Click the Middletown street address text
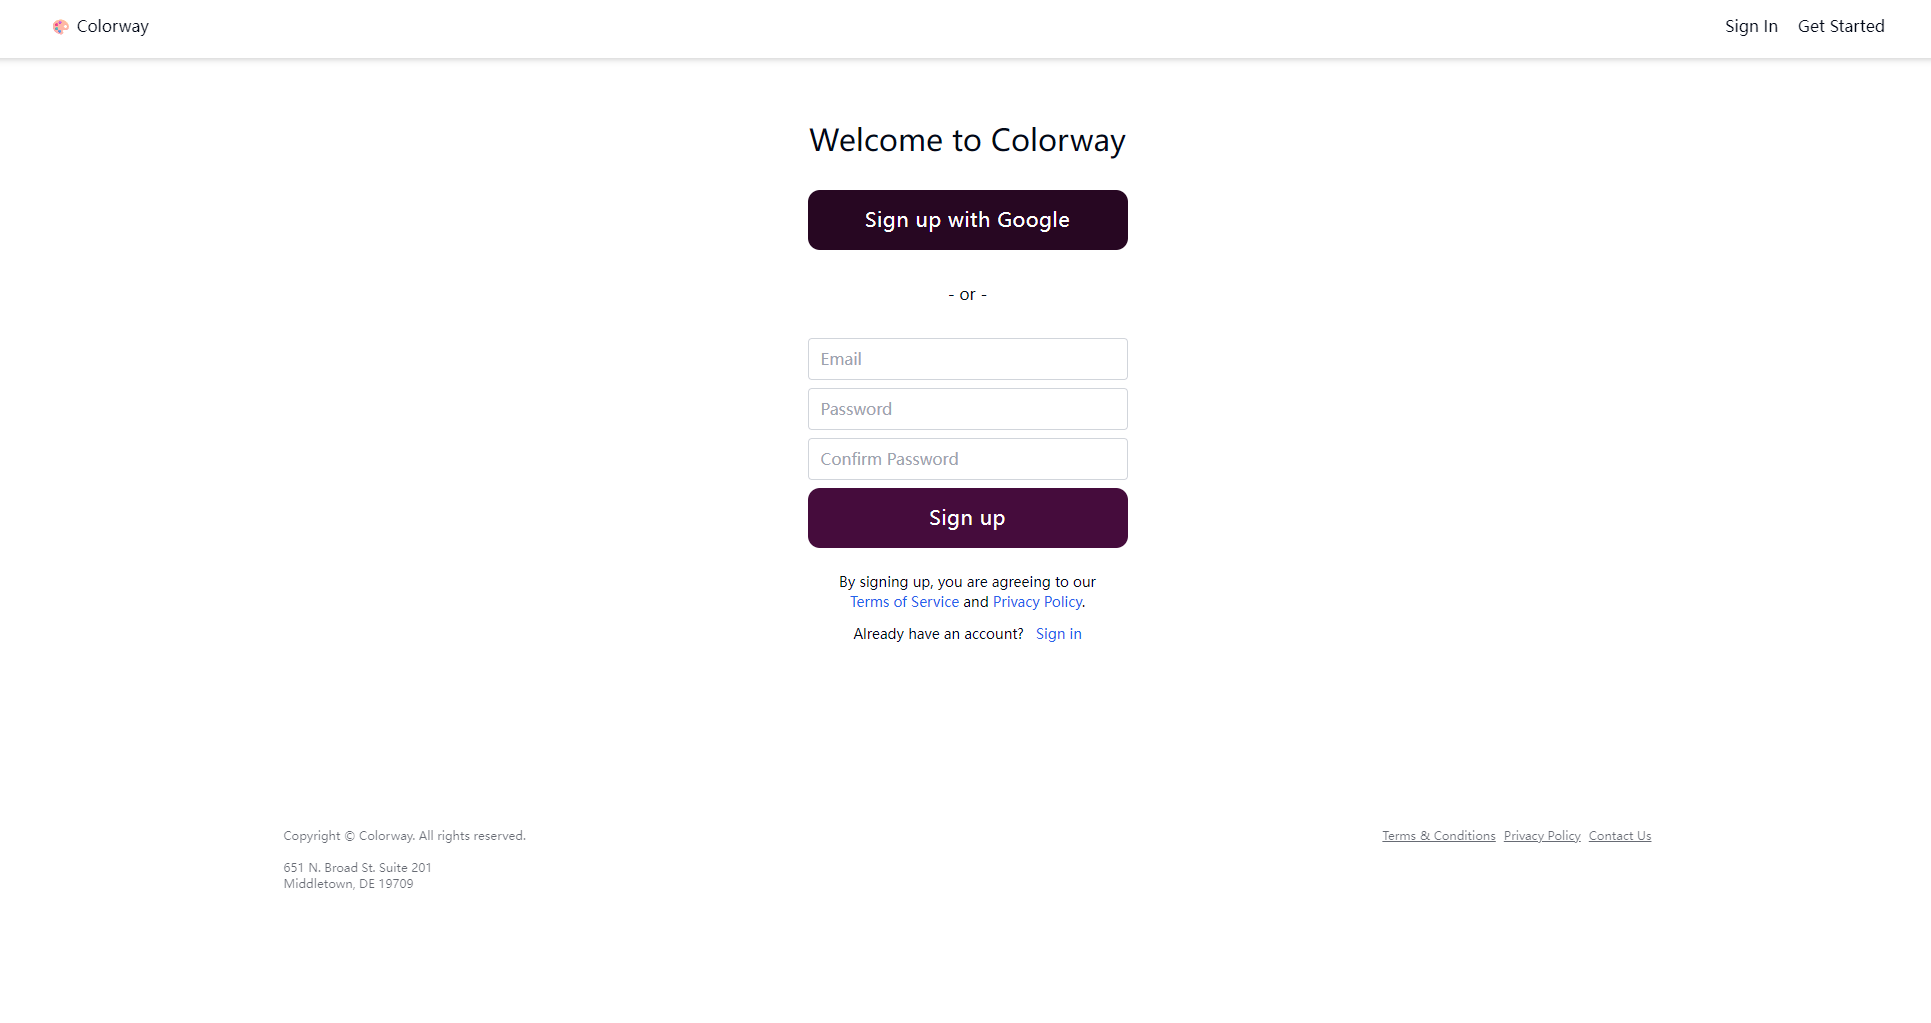 point(357,876)
